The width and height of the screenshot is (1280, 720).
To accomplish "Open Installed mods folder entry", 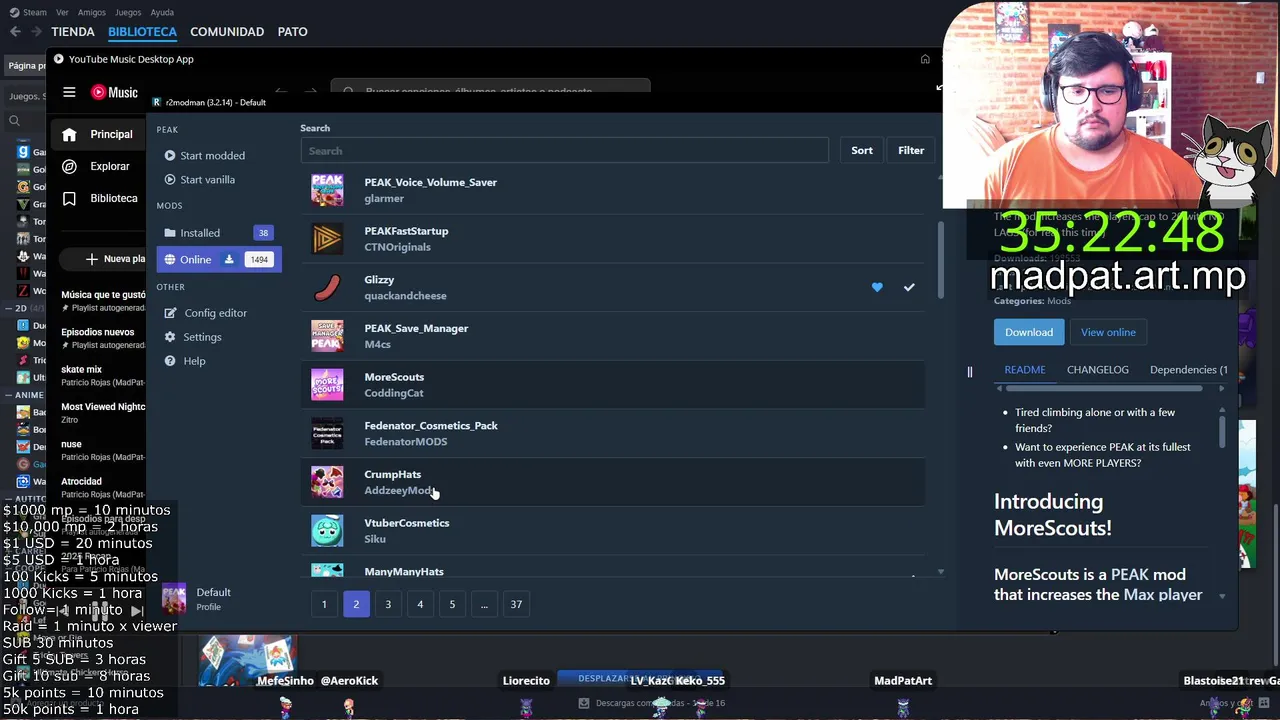I will pos(219,233).
